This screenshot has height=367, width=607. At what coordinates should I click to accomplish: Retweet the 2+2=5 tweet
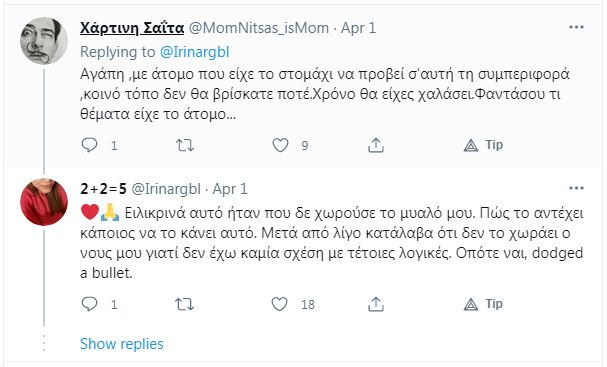tap(185, 304)
